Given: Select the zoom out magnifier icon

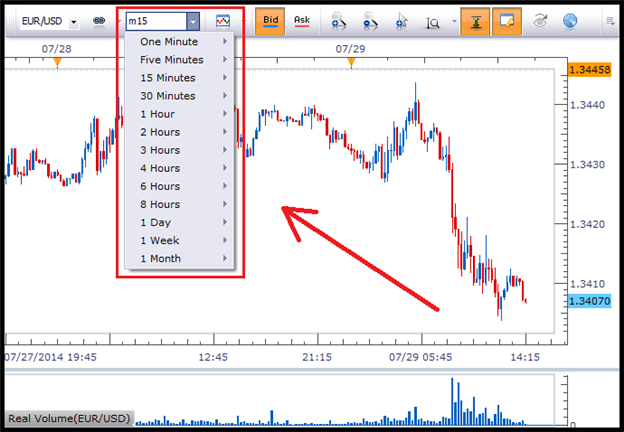Looking at the screenshot, I should tap(370, 21).
